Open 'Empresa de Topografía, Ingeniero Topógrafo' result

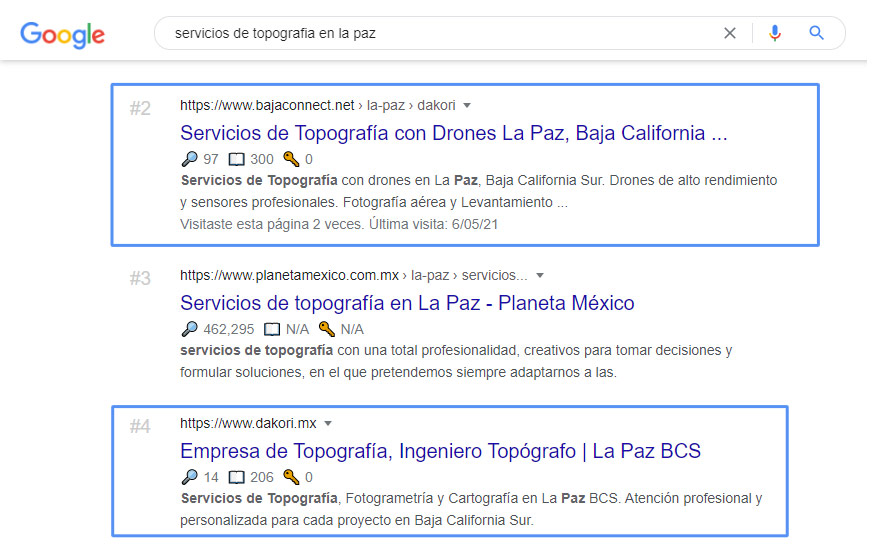pos(440,451)
